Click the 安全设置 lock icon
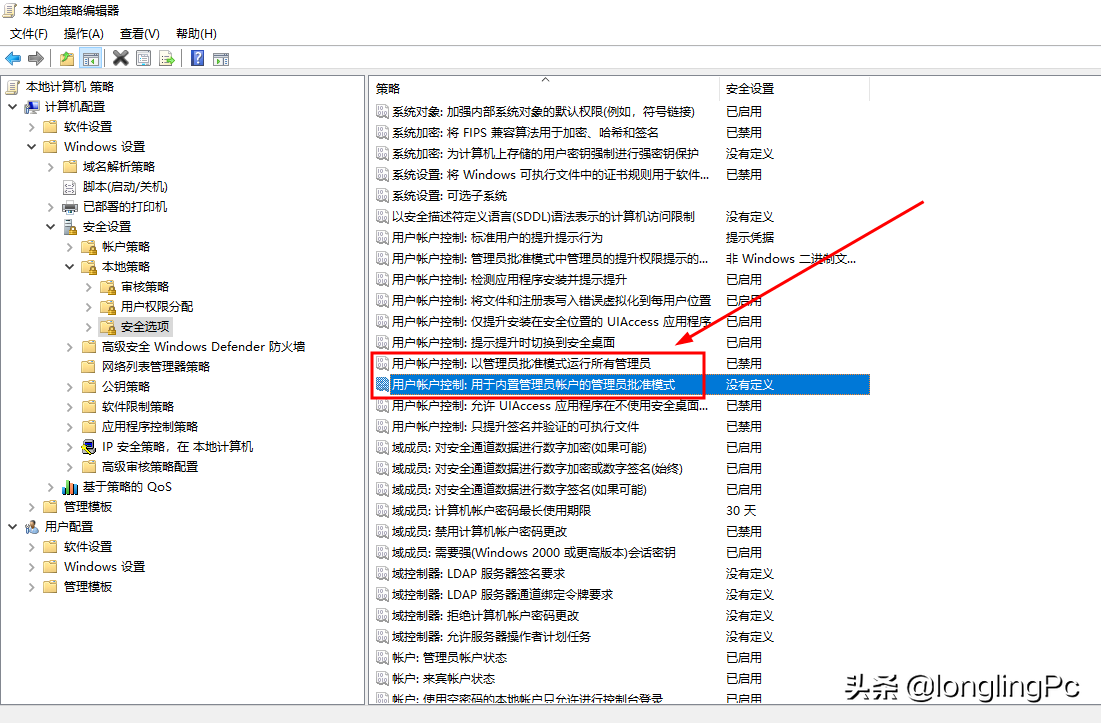 click(x=70, y=227)
